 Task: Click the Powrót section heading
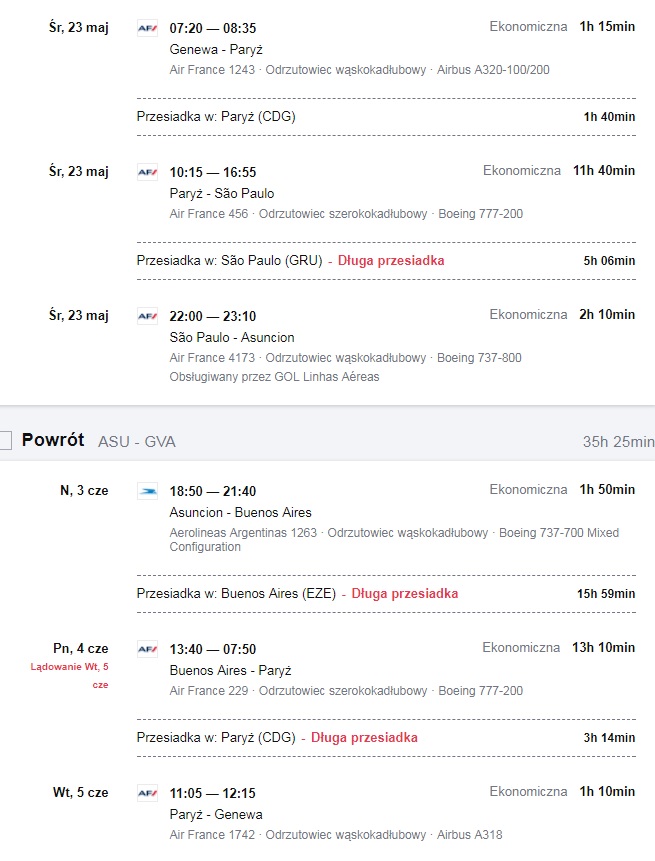[x=53, y=440]
